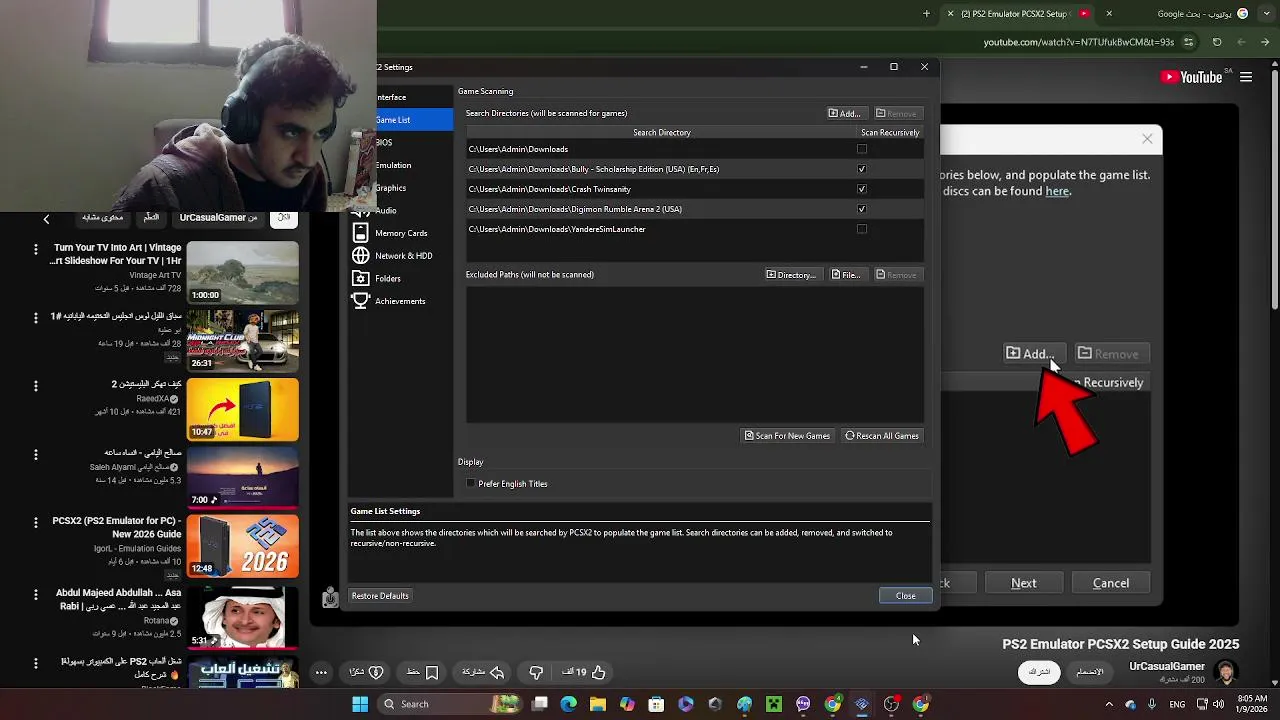
Task: Click the chips row scroll chevron
Action: [46, 218]
